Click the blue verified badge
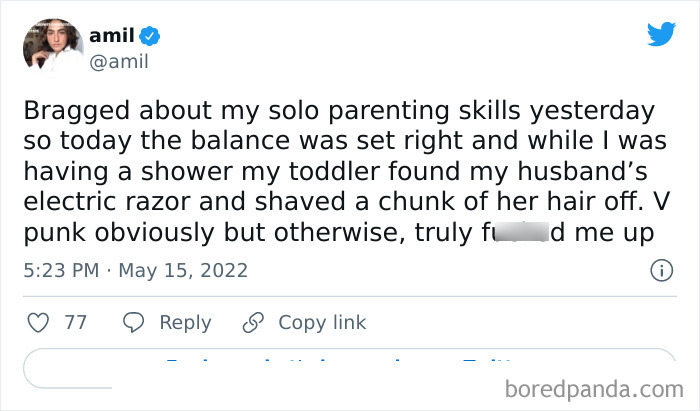700x411 pixels. (150, 36)
